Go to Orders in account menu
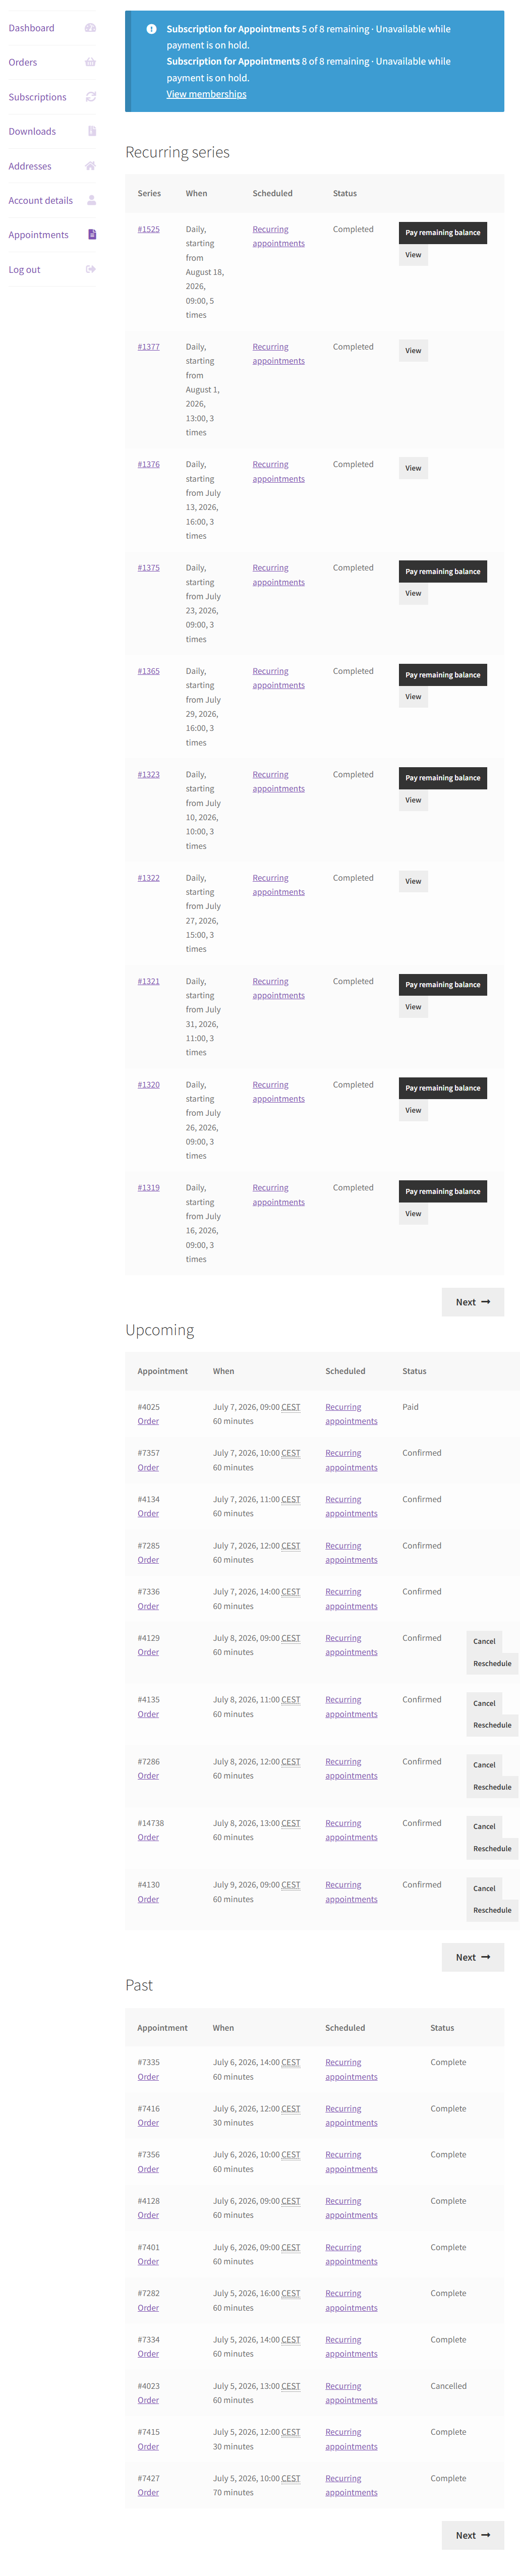The width and height of the screenshot is (520, 2576). pos(23,62)
